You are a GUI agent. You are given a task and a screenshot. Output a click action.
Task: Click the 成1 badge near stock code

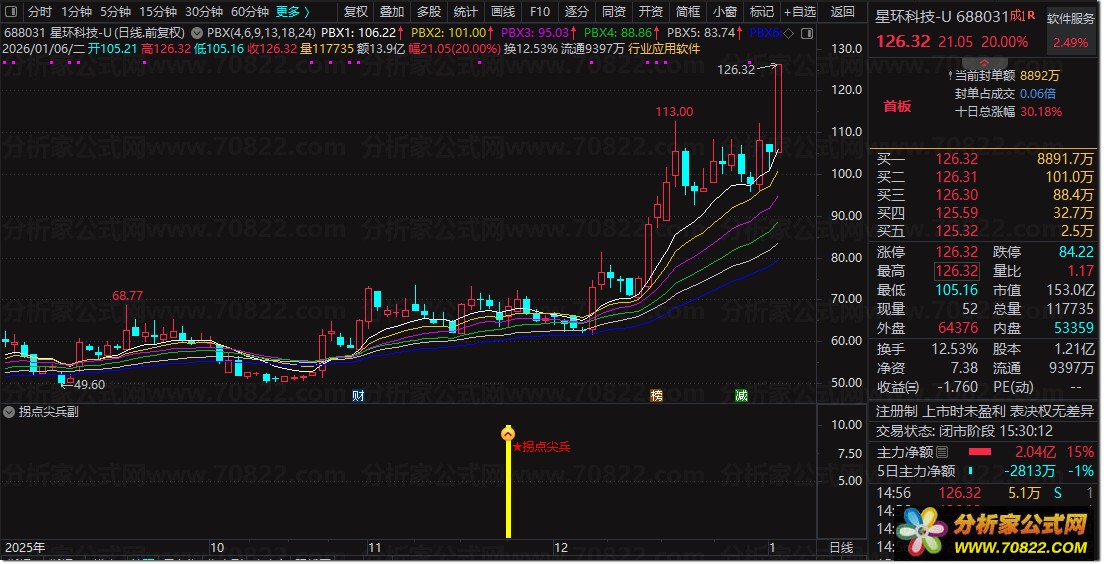(1017, 15)
